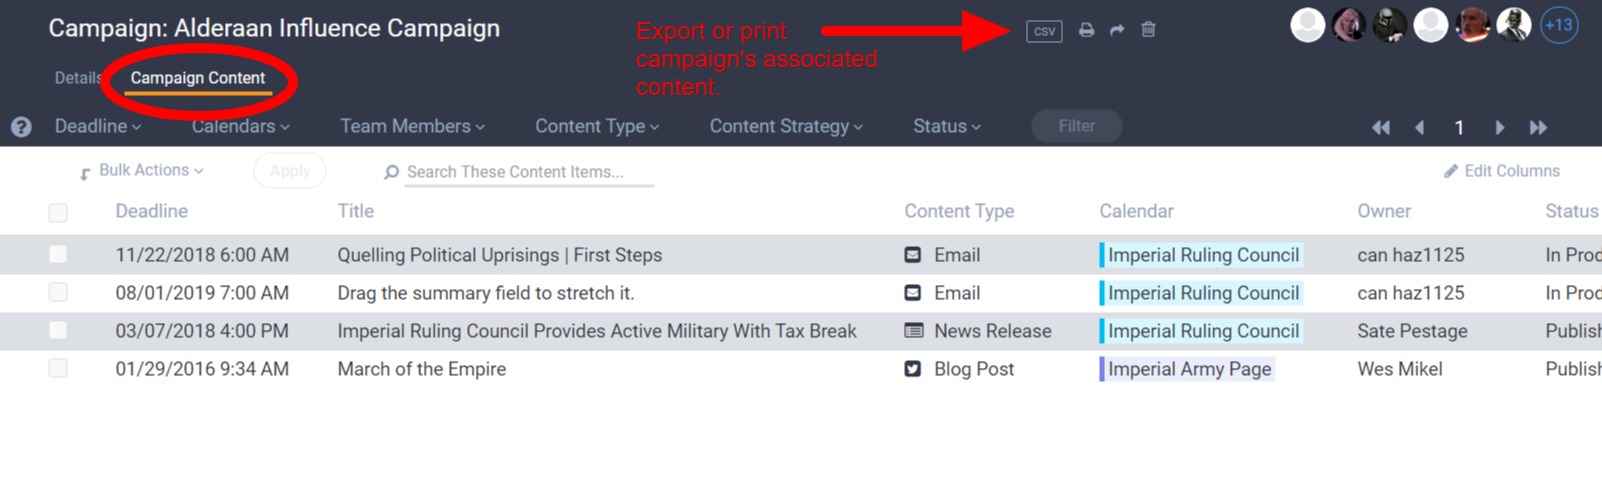Screen dimensions: 1602x482
Task: Delete campaign with trash icon
Action: pyautogui.click(x=1148, y=29)
